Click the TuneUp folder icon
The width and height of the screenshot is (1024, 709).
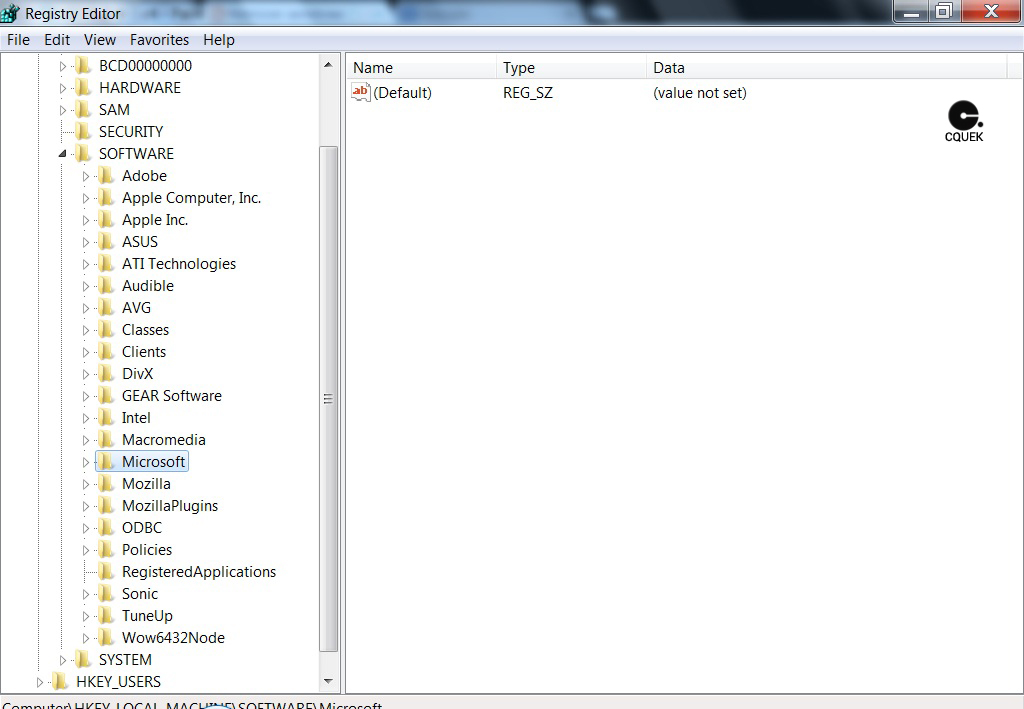pos(106,616)
